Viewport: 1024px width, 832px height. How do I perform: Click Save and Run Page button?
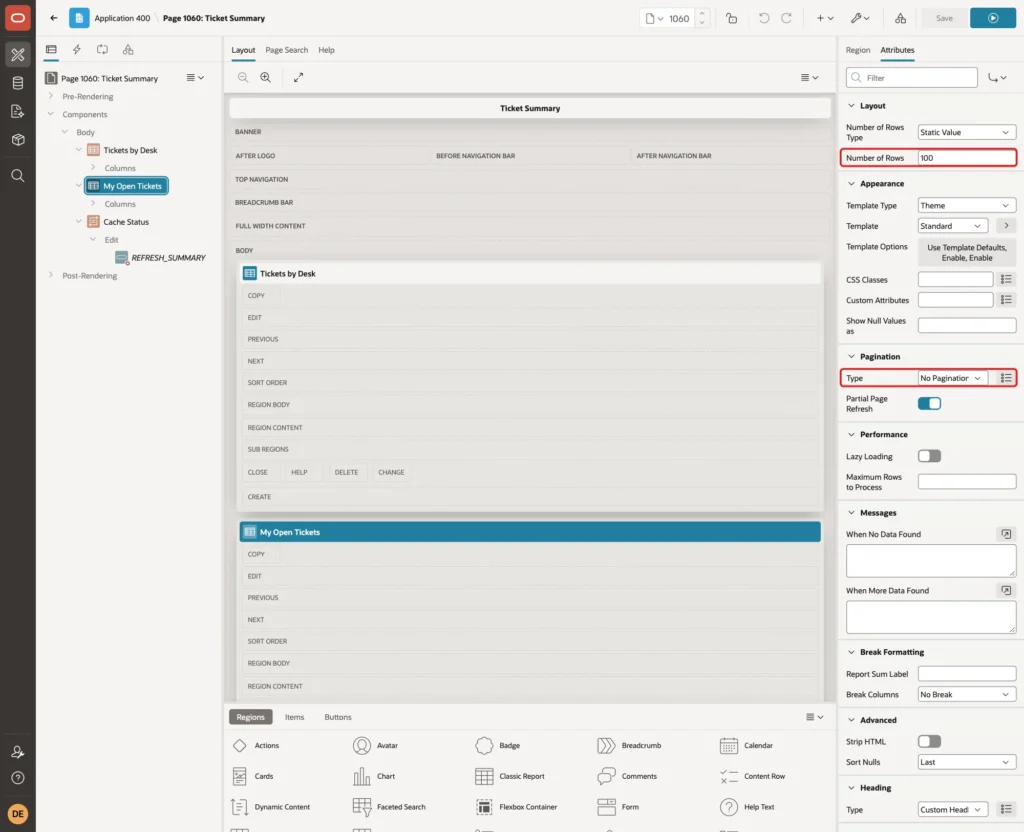click(993, 18)
